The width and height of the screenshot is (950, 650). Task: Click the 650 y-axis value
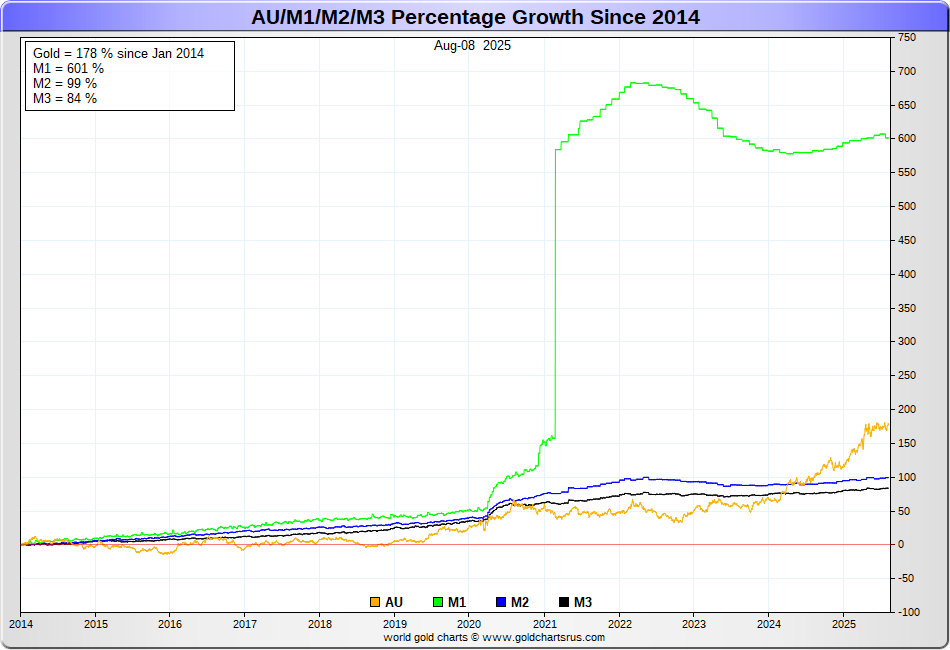[907, 105]
